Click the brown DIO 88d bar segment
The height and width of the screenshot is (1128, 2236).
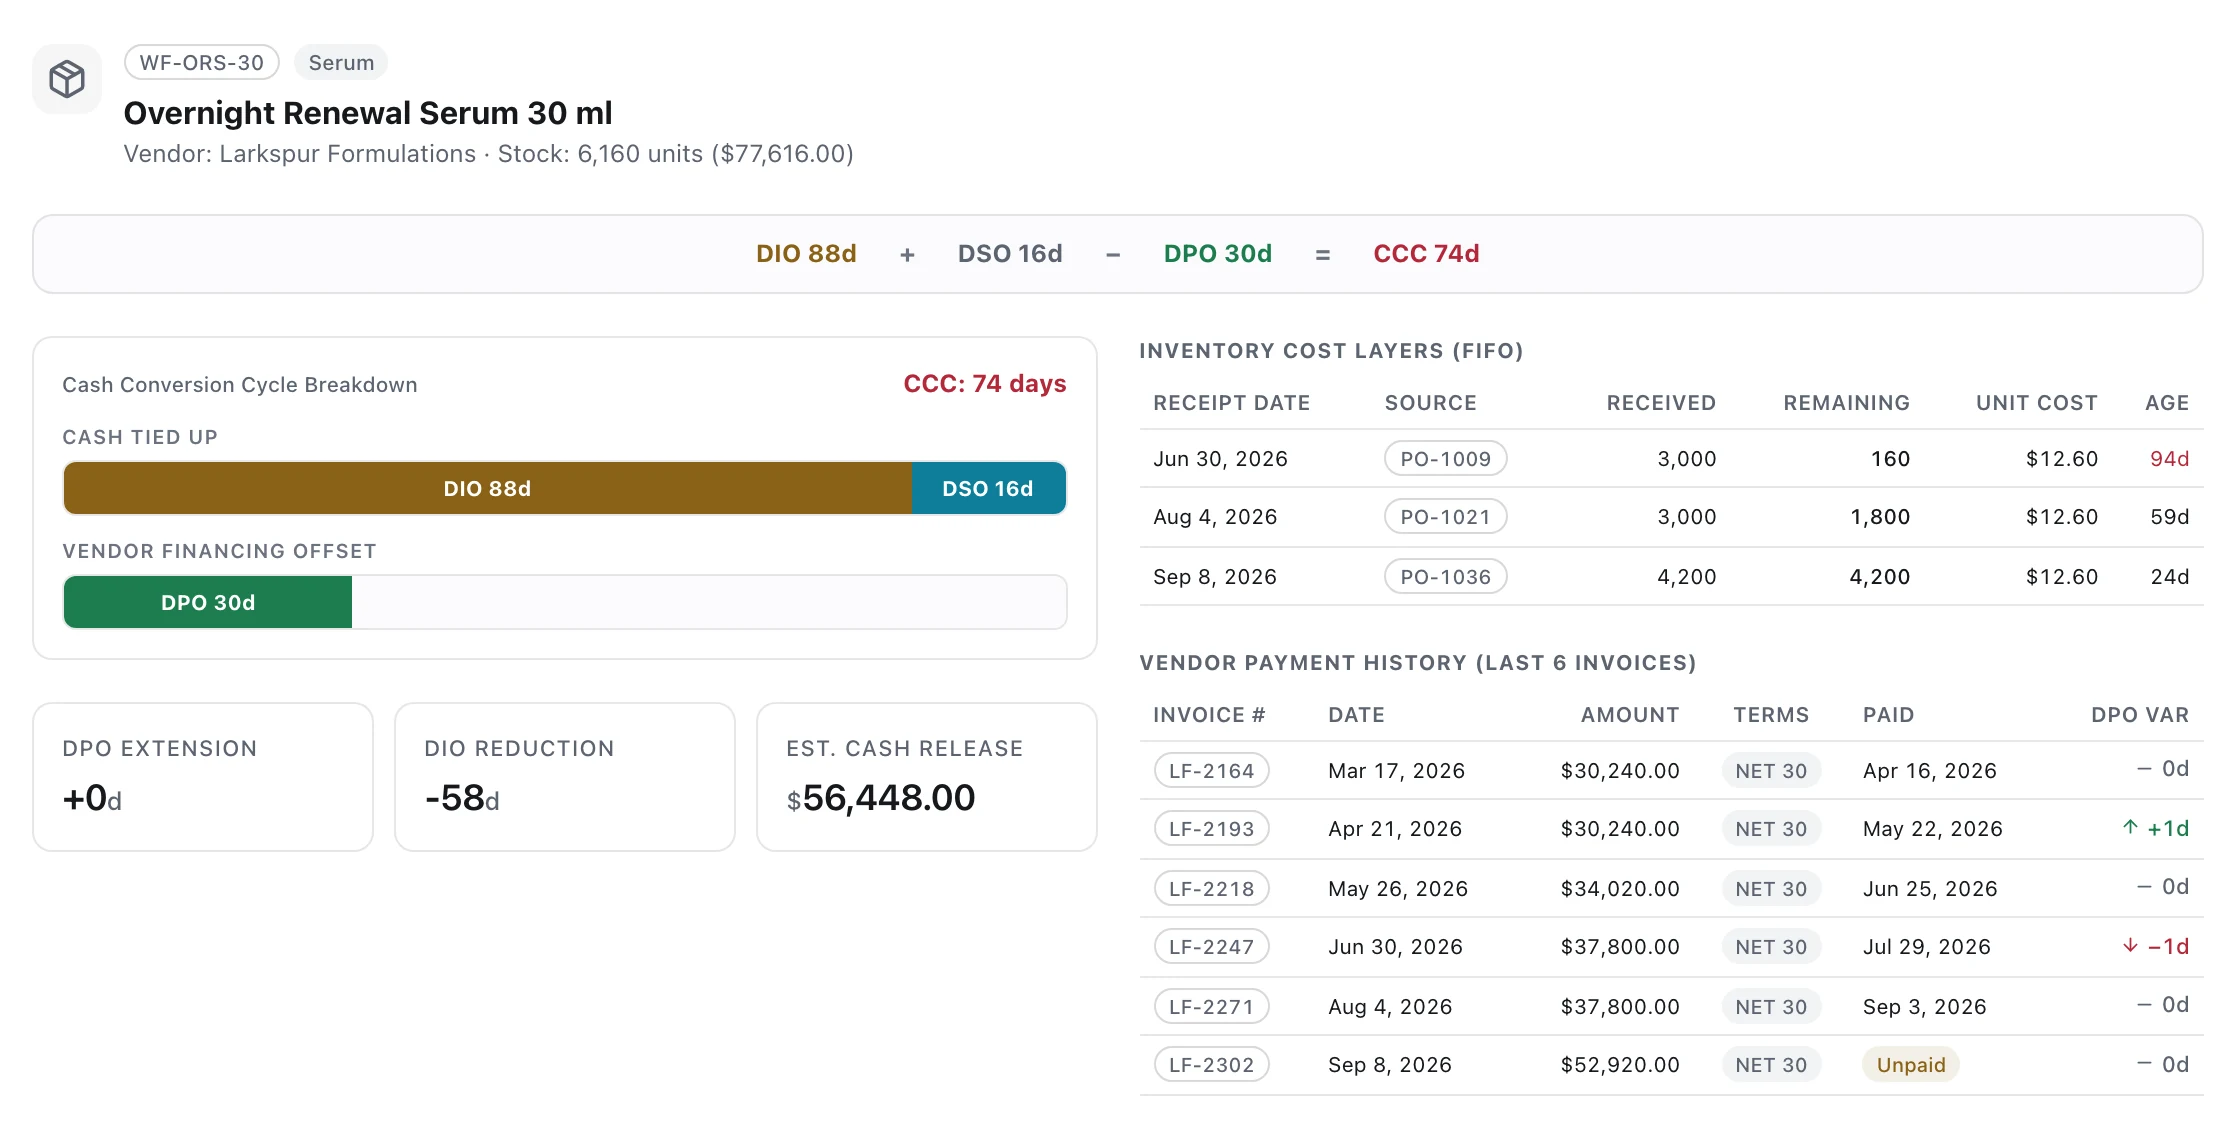tap(488, 489)
